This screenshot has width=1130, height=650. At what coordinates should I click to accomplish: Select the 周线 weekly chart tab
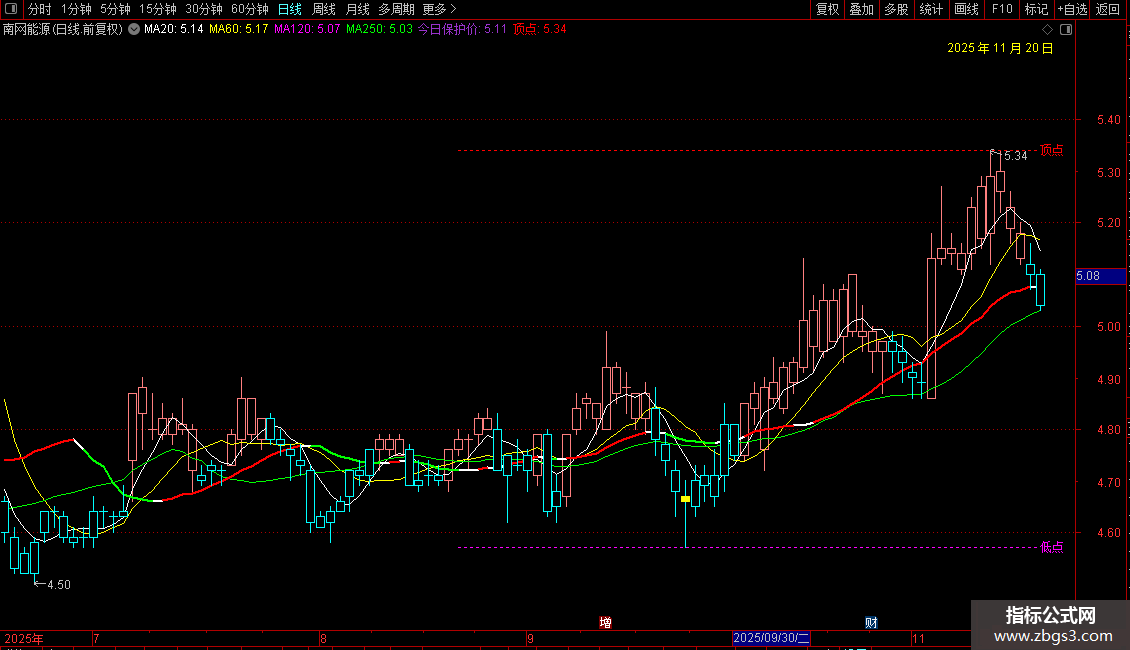click(324, 9)
